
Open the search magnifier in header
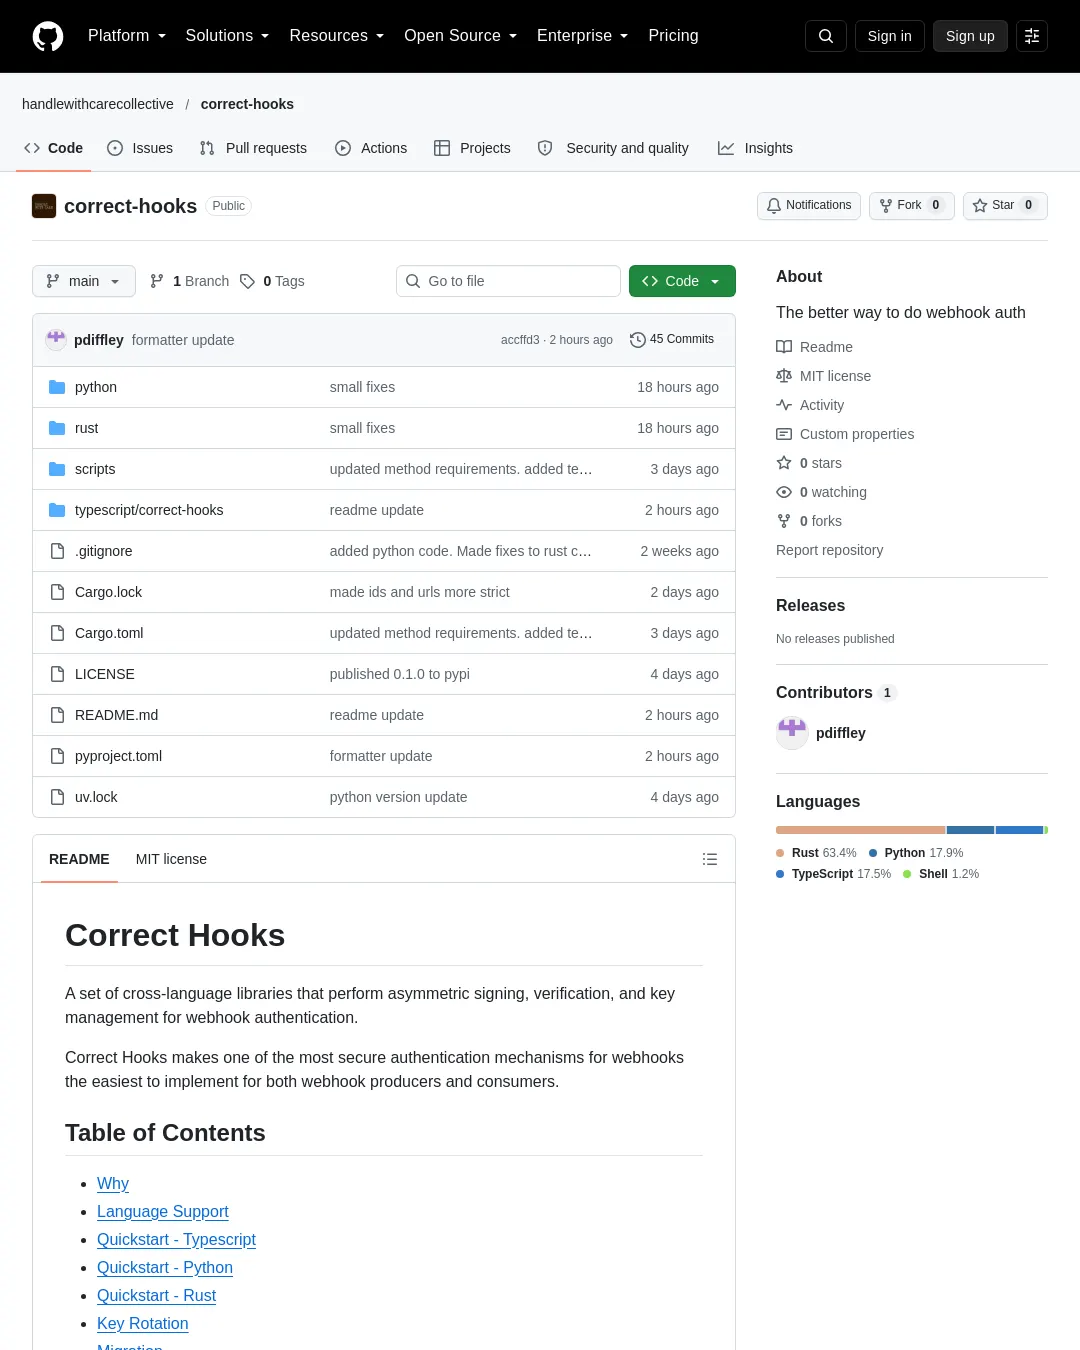pos(826,36)
